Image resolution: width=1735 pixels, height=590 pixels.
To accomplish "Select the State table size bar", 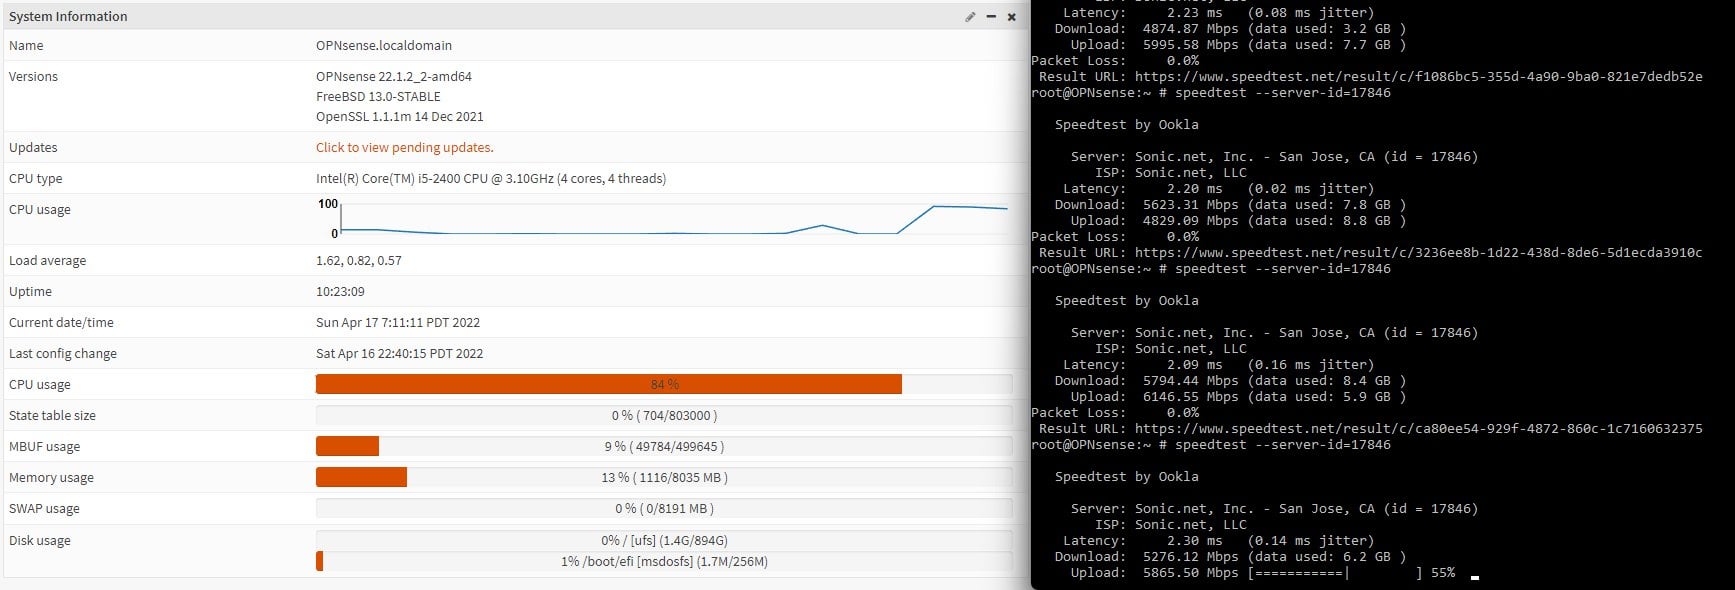I will coord(663,415).
